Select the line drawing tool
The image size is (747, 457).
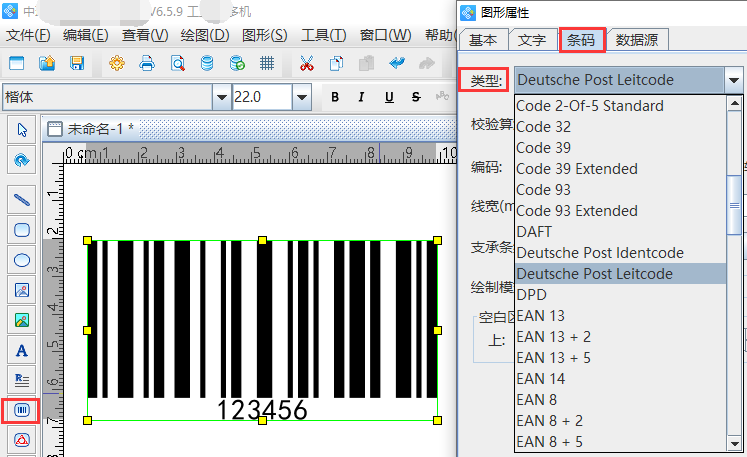pos(22,199)
